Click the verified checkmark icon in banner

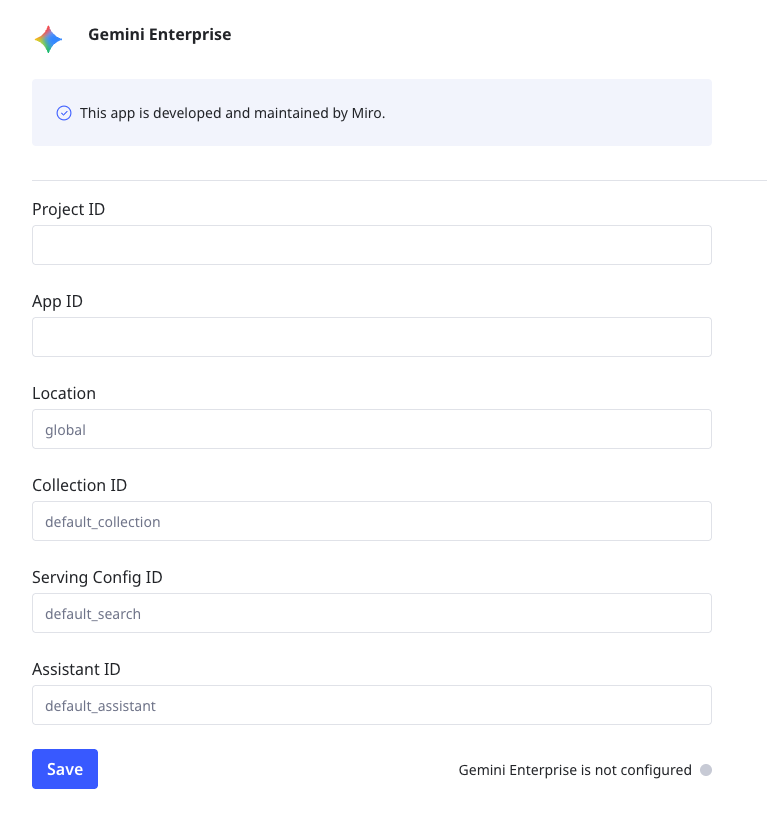point(64,113)
